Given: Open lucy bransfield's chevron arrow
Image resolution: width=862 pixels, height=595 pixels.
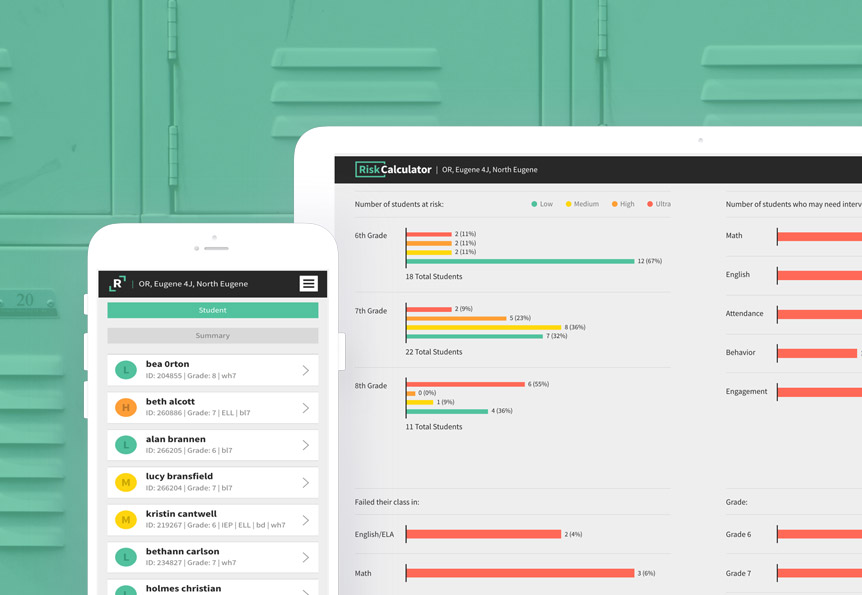Looking at the screenshot, I should 306,482.
